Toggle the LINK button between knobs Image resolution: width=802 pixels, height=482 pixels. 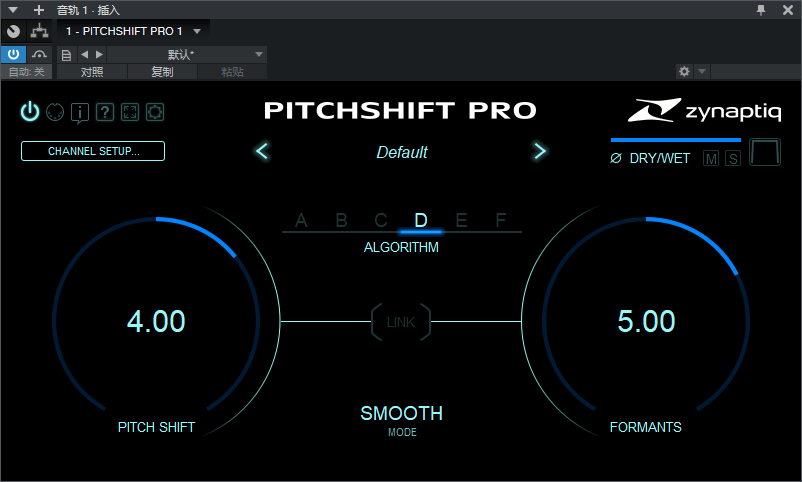[401, 322]
